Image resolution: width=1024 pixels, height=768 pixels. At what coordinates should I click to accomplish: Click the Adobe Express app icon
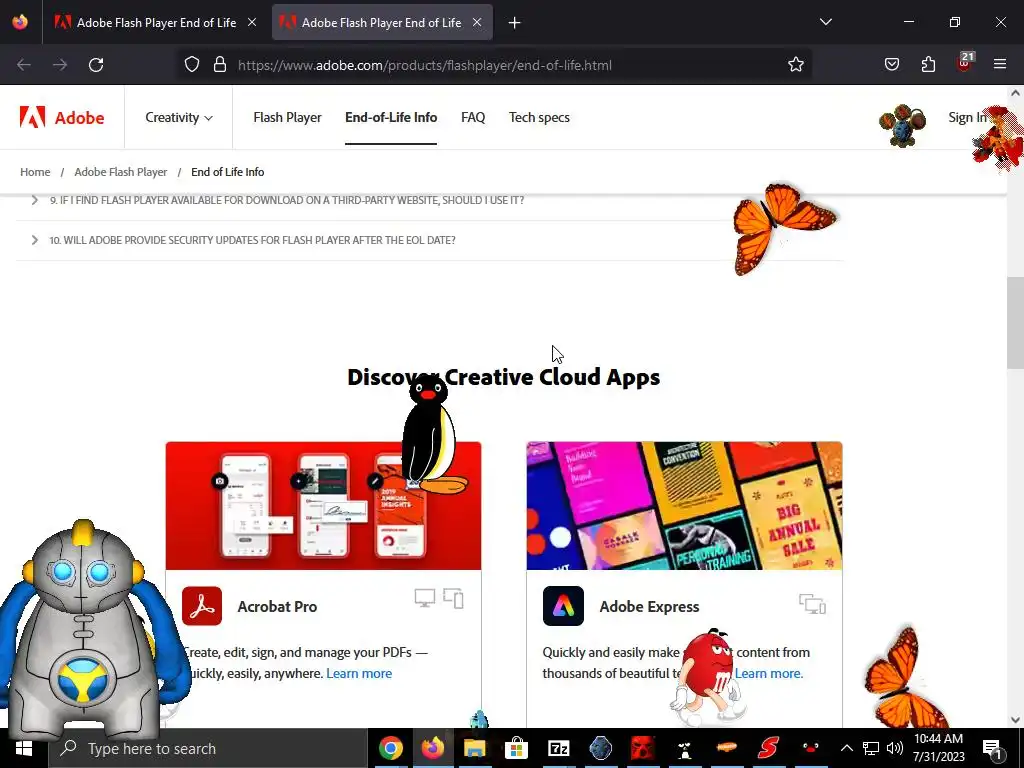click(x=563, y=606)
